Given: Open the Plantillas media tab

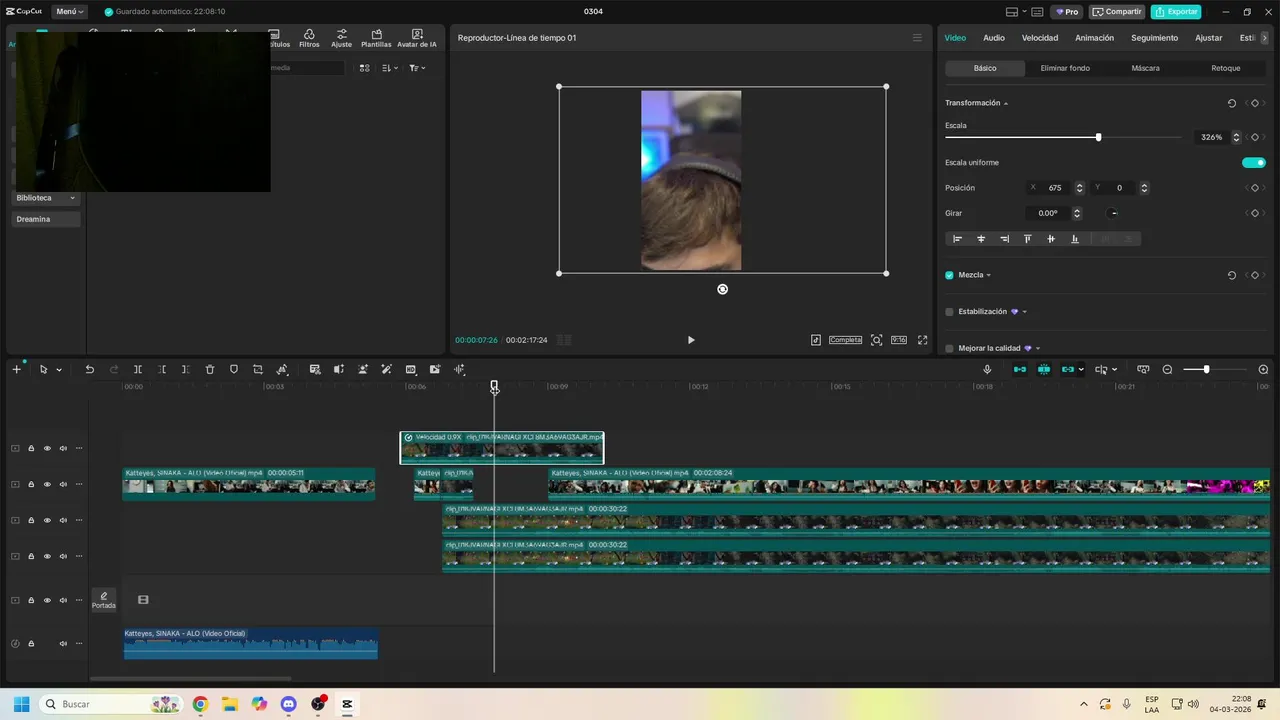Looking at the screenshot, I should click(376, 39).
